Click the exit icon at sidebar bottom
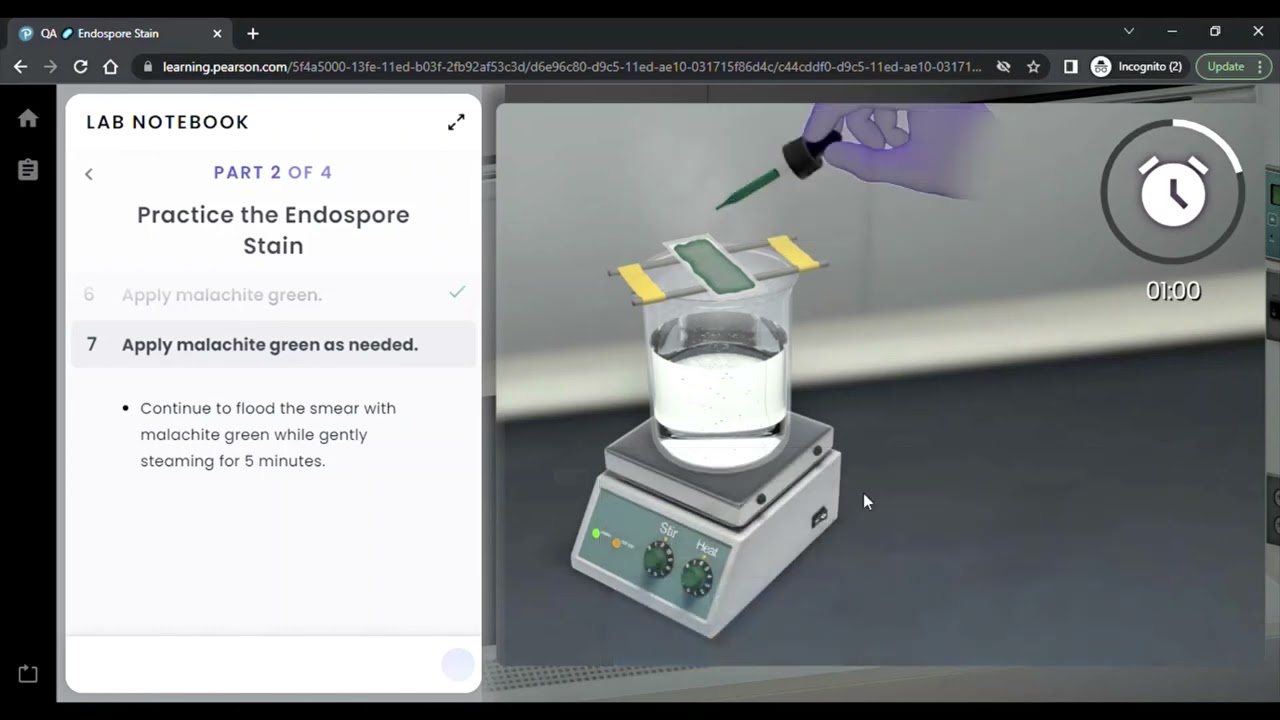 click(28, 674)
